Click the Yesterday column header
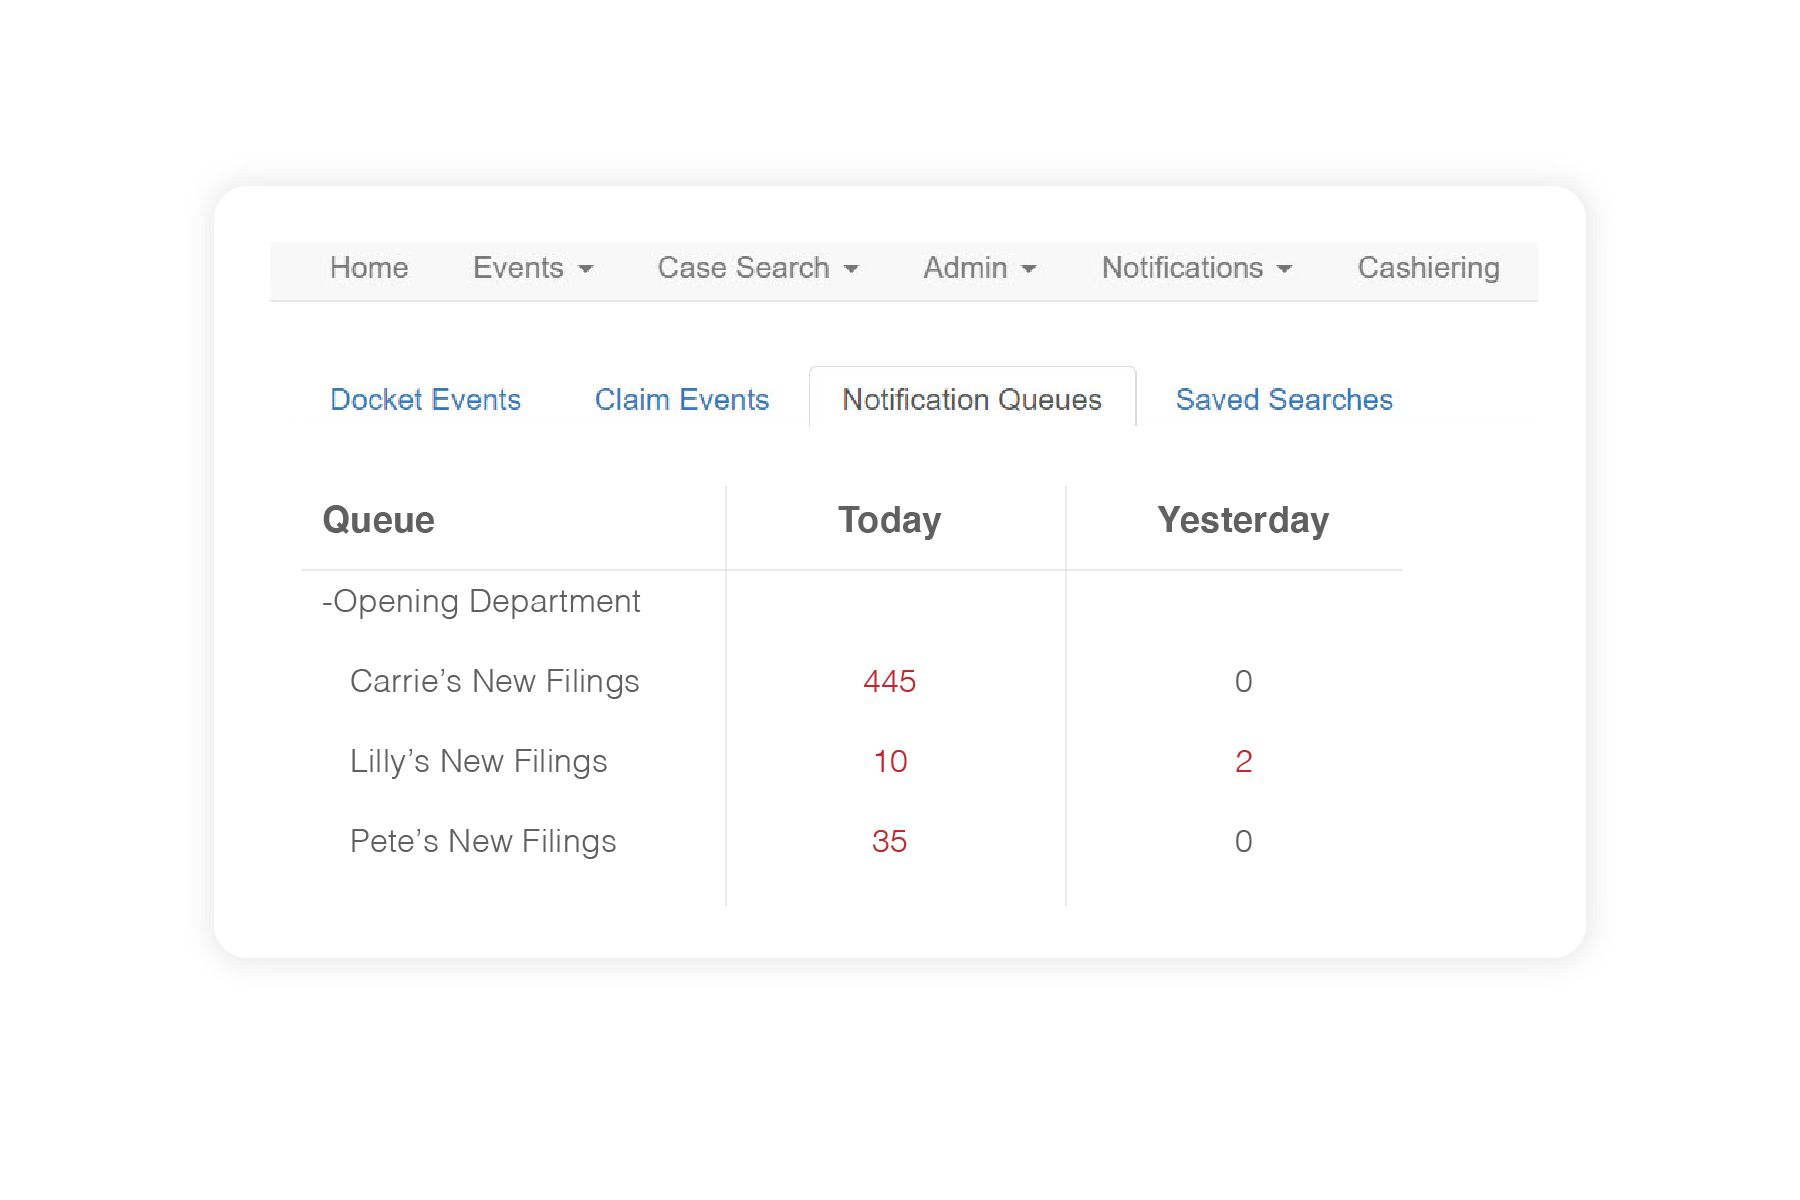The image size is (1800, 1200). pos(1243,521)
